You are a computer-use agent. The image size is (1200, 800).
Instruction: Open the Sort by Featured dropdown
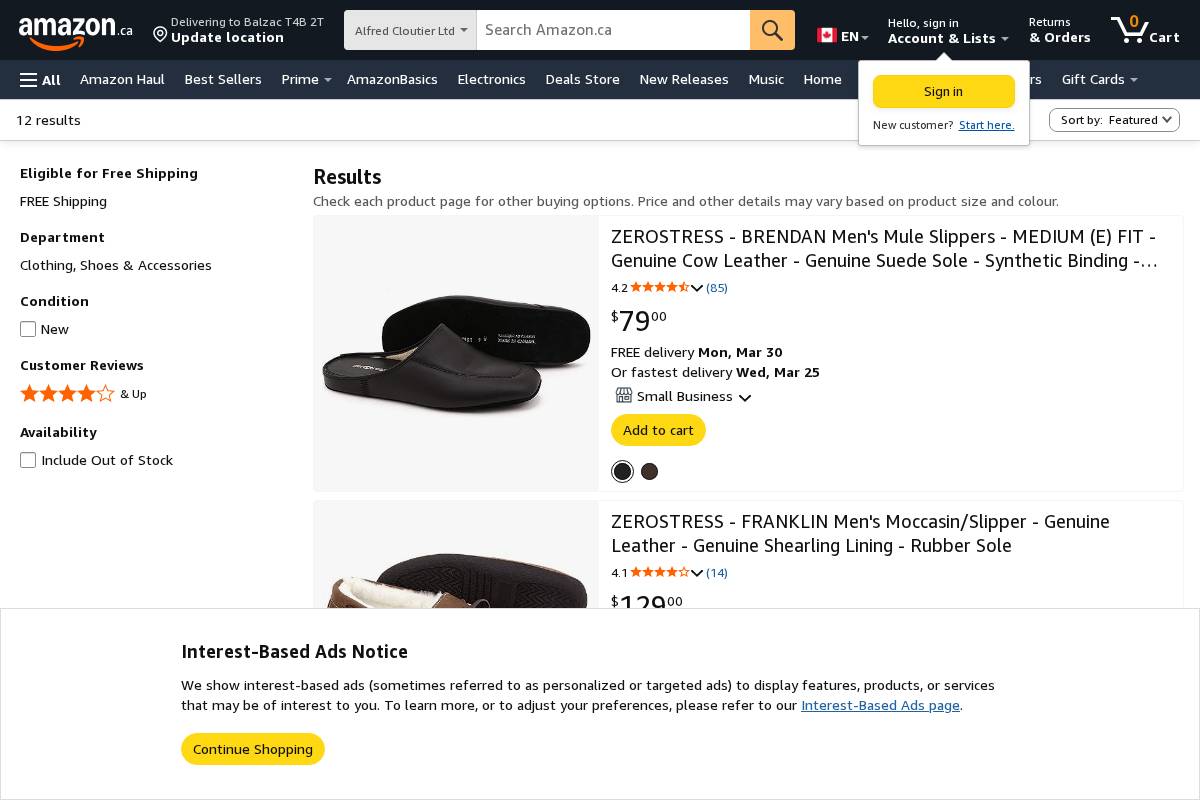(x=1114, y=120)
